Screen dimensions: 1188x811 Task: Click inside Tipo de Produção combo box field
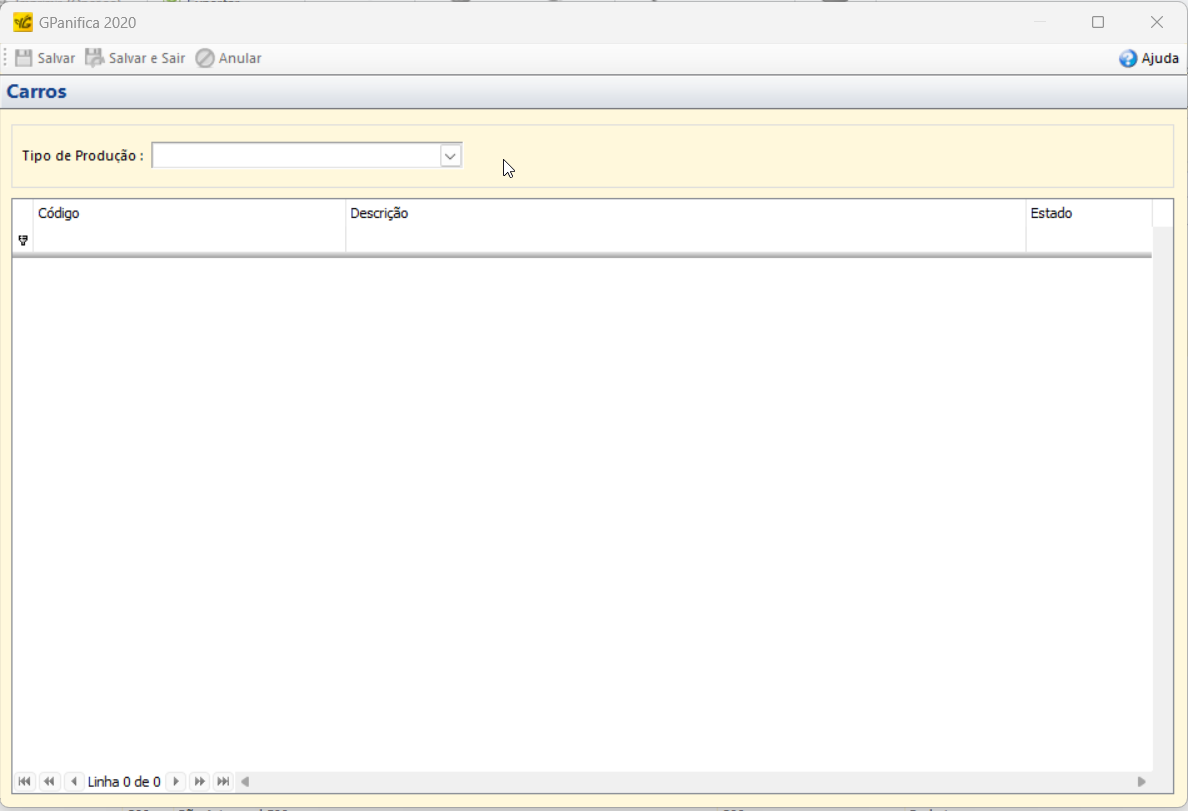pyautogui.click(x=295, y=156)
